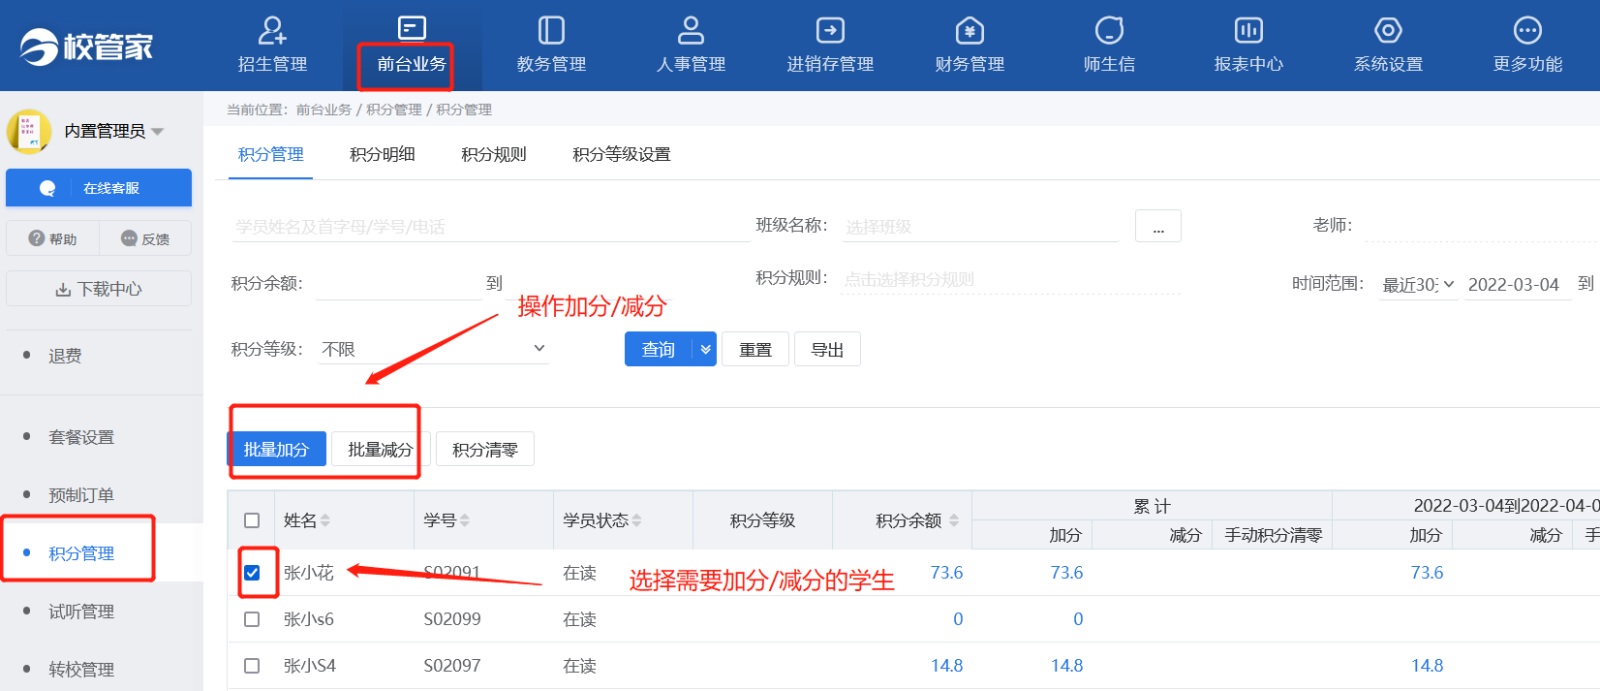The width and height of the screenshot is (1600, 691).
Task: Click the 反馈 chat bubble icon
Action: coord(129,238)
